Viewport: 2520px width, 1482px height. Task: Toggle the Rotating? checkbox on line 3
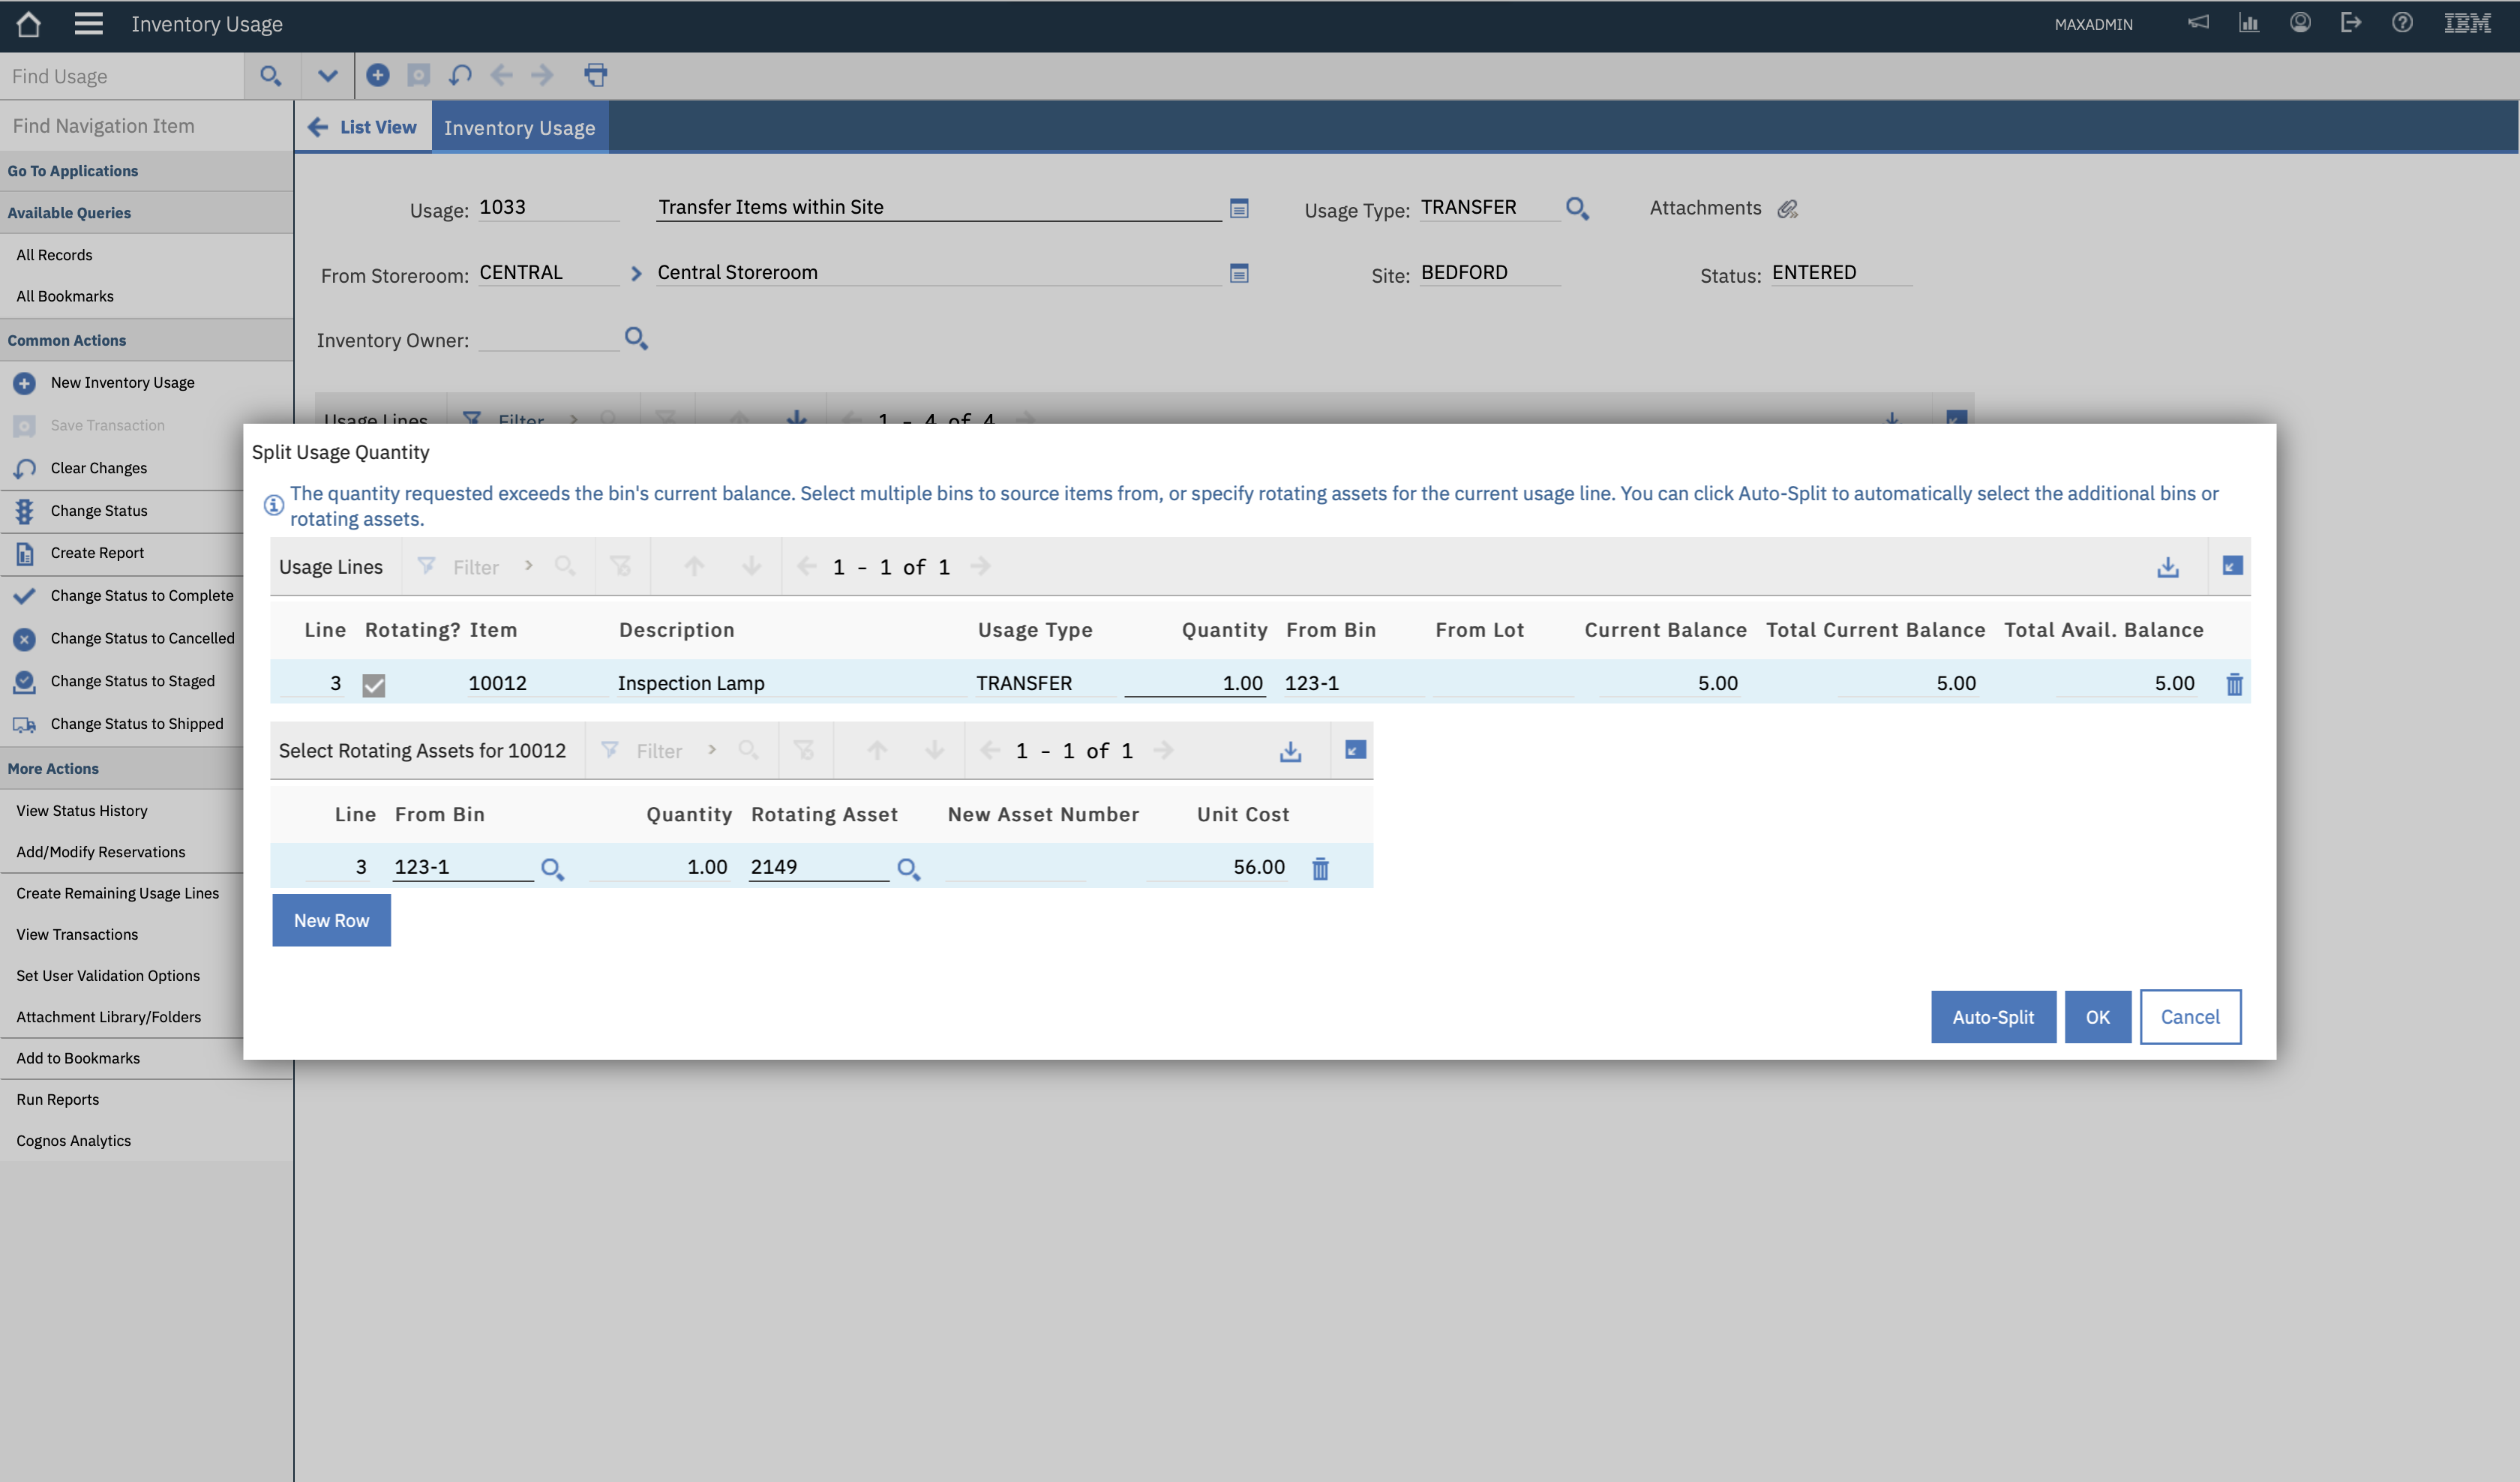pyautogui.click(x=375, y=684)
